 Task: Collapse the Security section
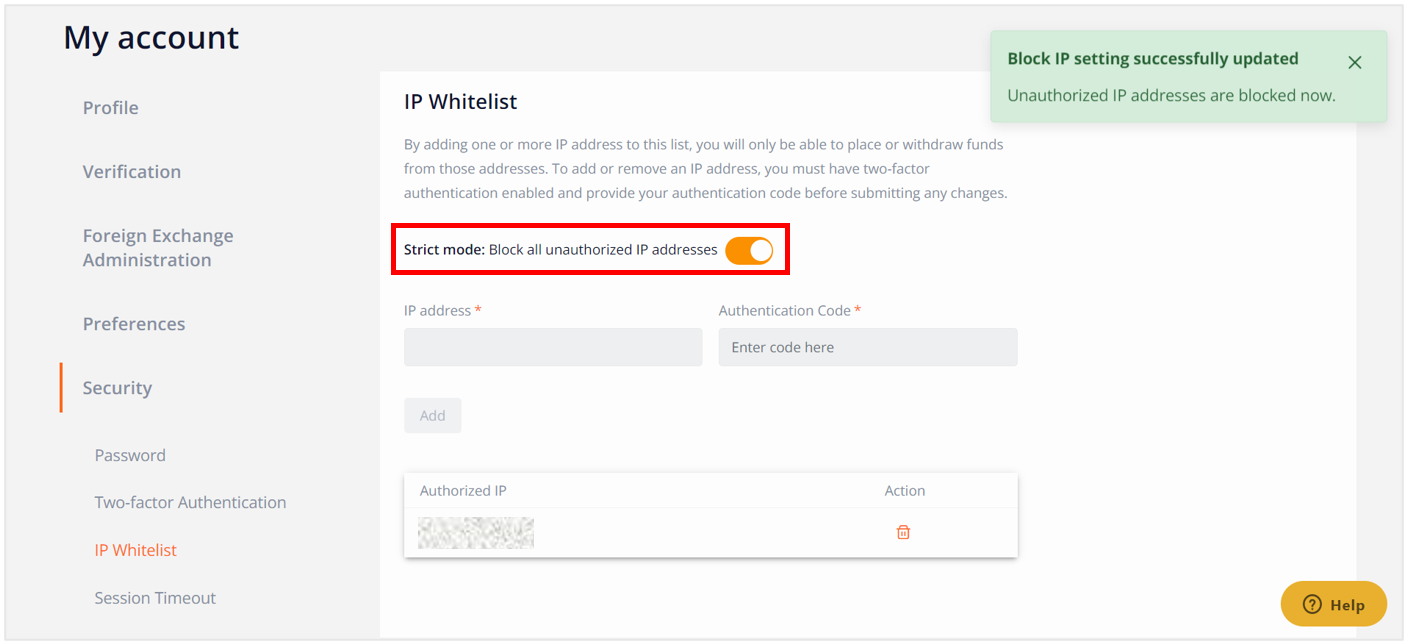(x=117, y=388)
